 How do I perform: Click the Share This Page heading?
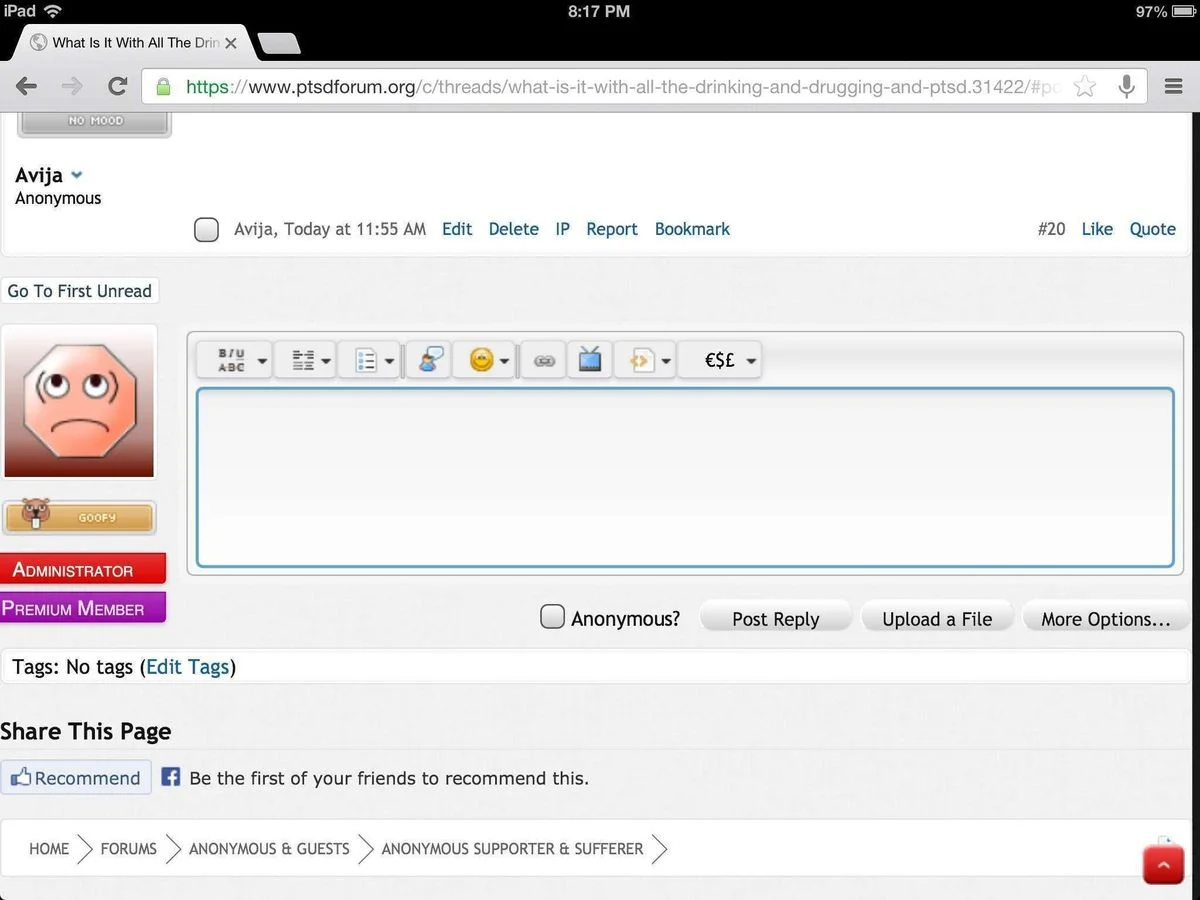pyautogui.click(x=86, y=731)
